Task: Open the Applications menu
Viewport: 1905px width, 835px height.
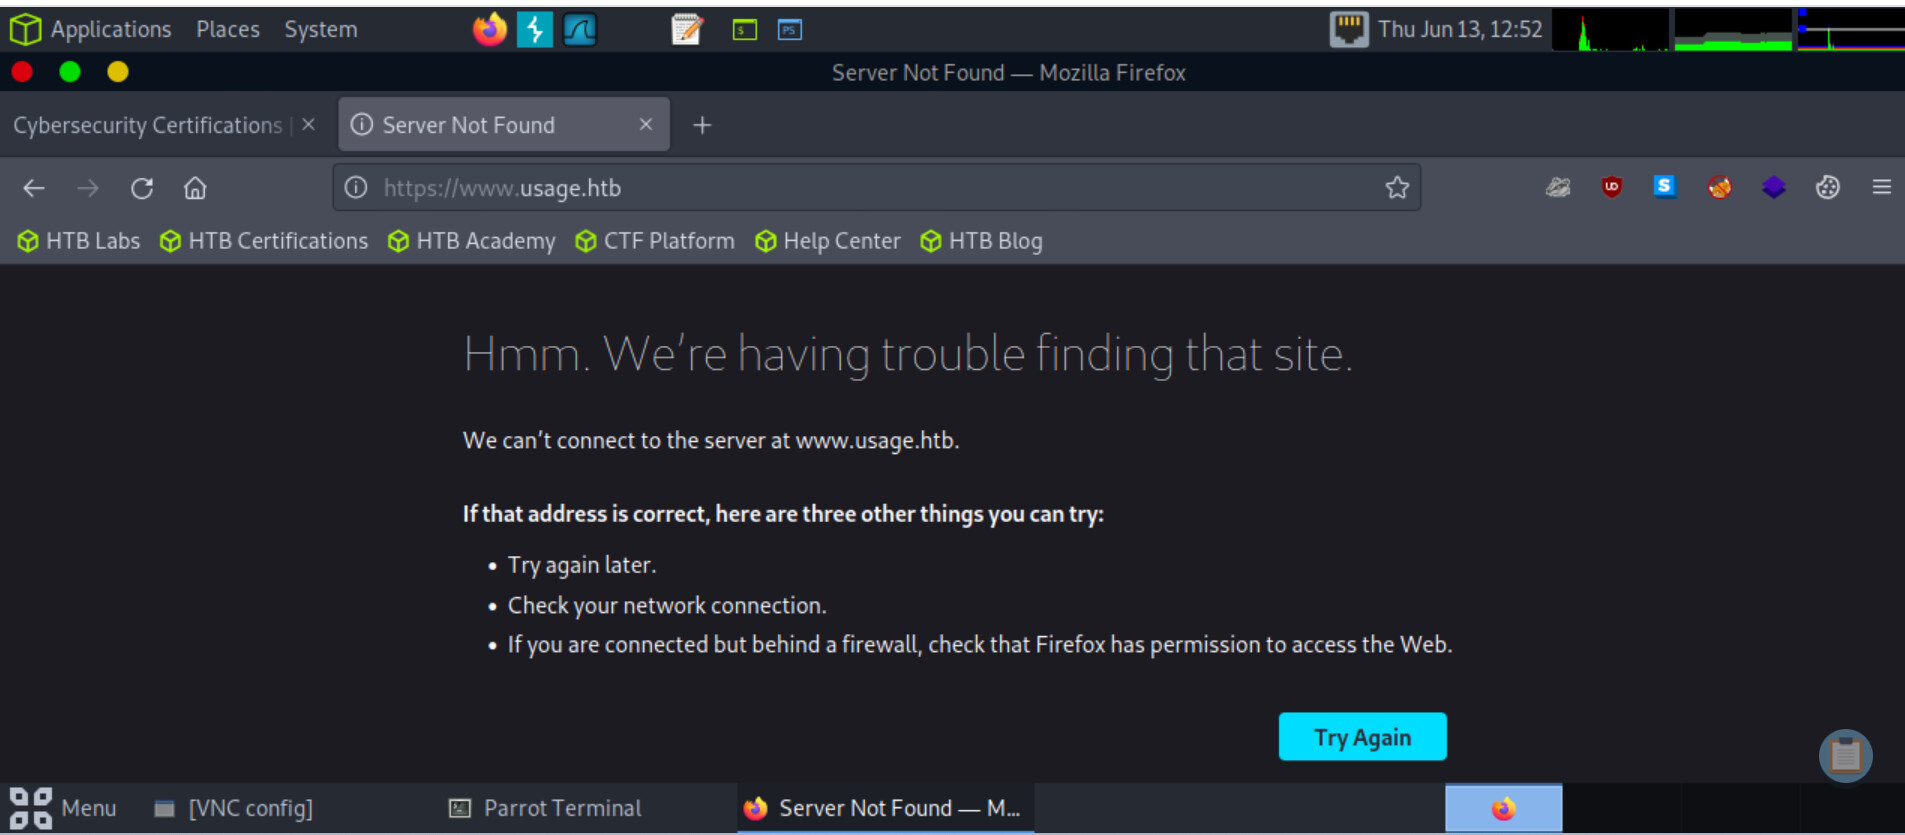Action: (x=110, y=30)
